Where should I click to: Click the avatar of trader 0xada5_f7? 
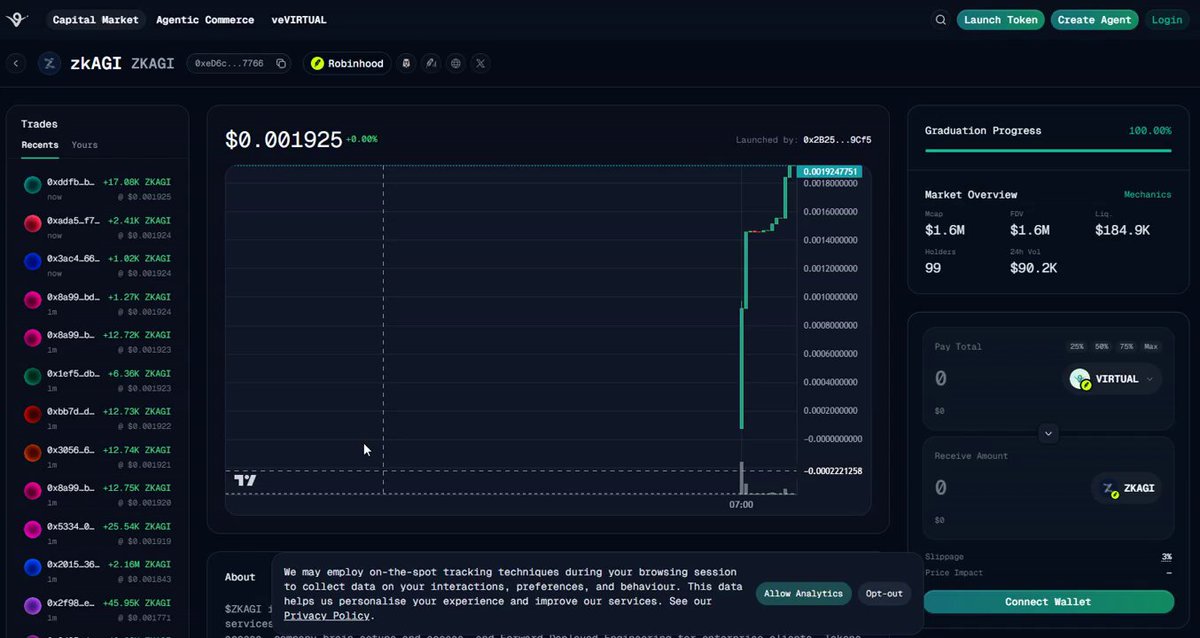pyautogui.click(x=32, y=222)
